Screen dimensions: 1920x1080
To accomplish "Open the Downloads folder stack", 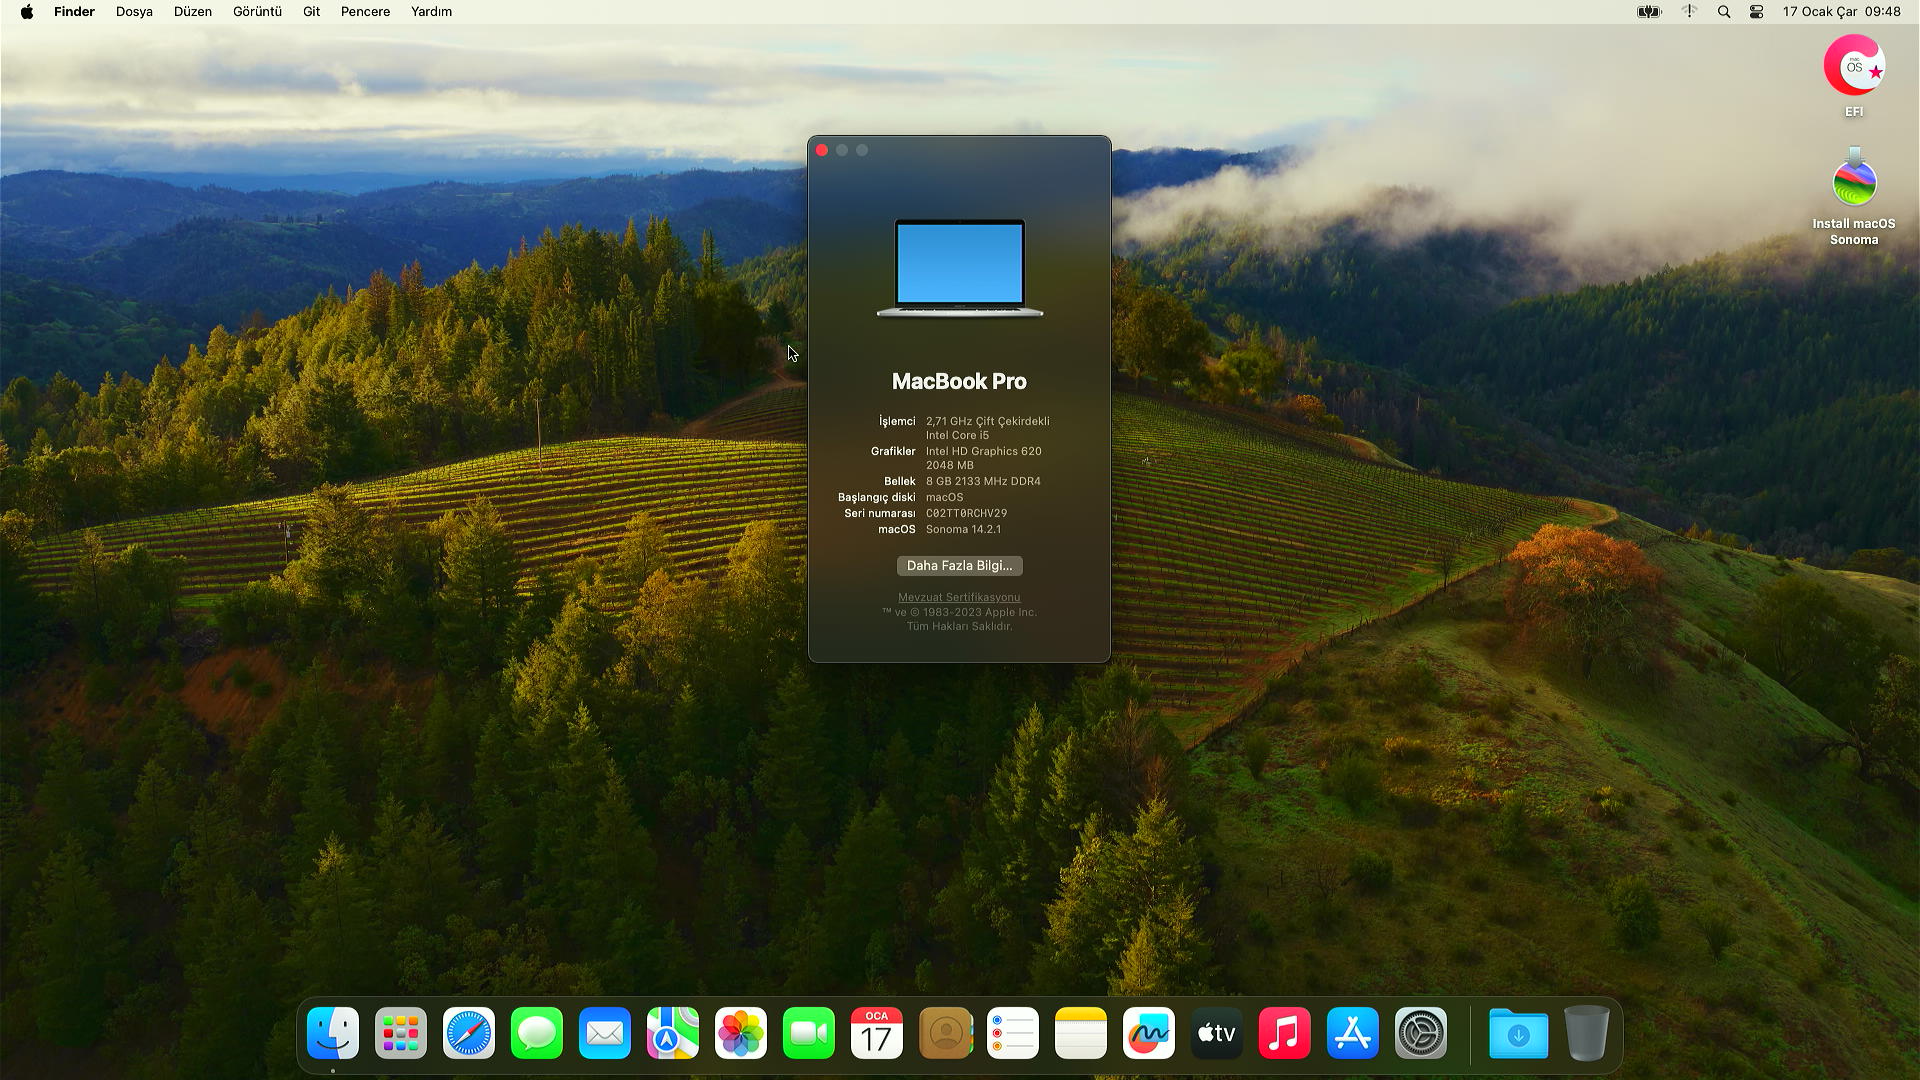I will [1518, 1033].
